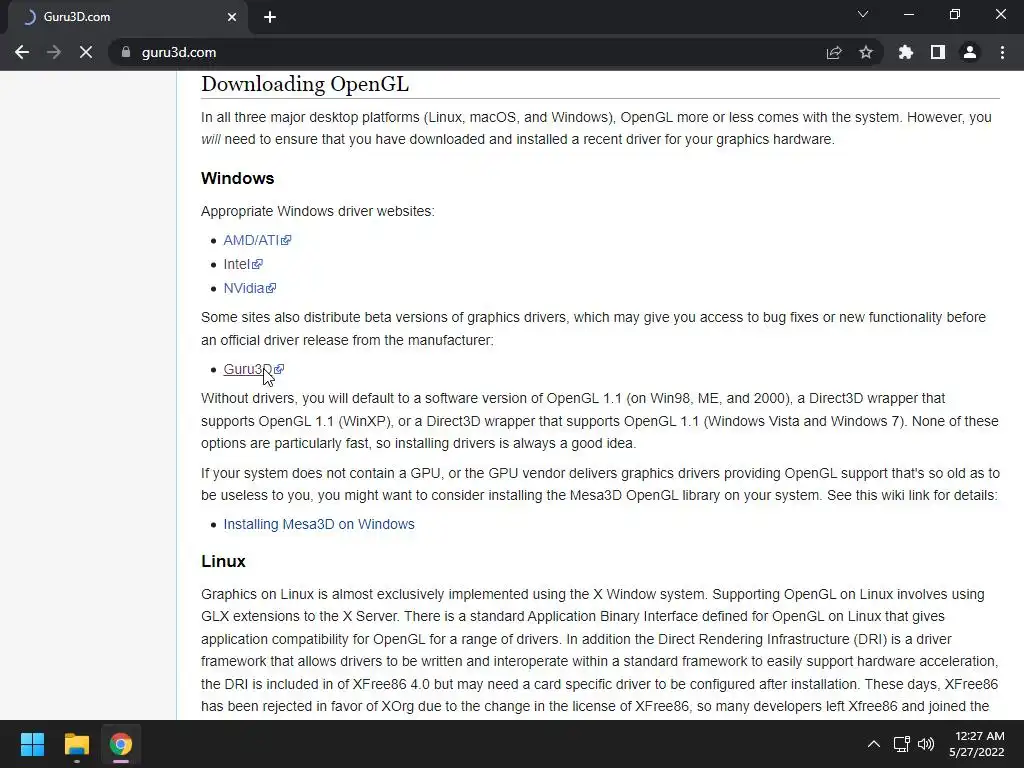This screenshot has width=1024, height=768.
Task: Open the volume speaker icon
Action: [926, 744]
